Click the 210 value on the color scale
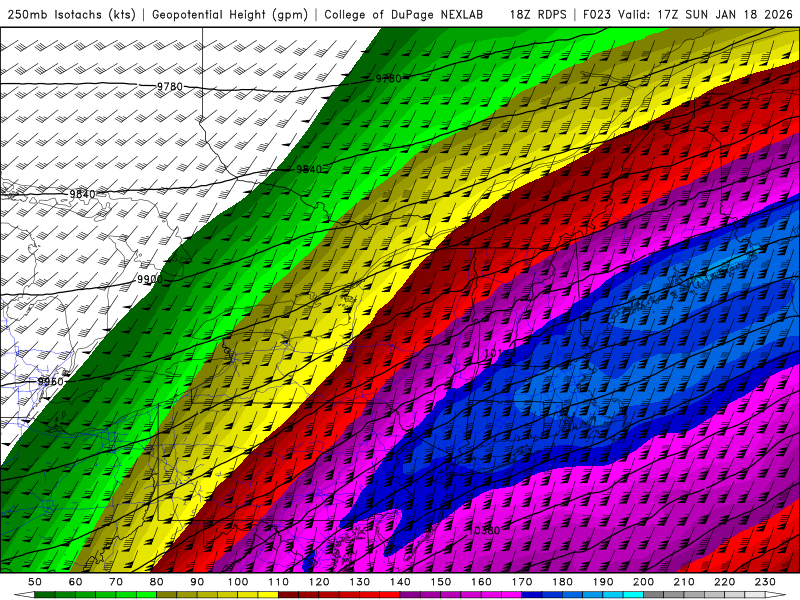This screenshot has height=600, width=800. click(684, 582)
